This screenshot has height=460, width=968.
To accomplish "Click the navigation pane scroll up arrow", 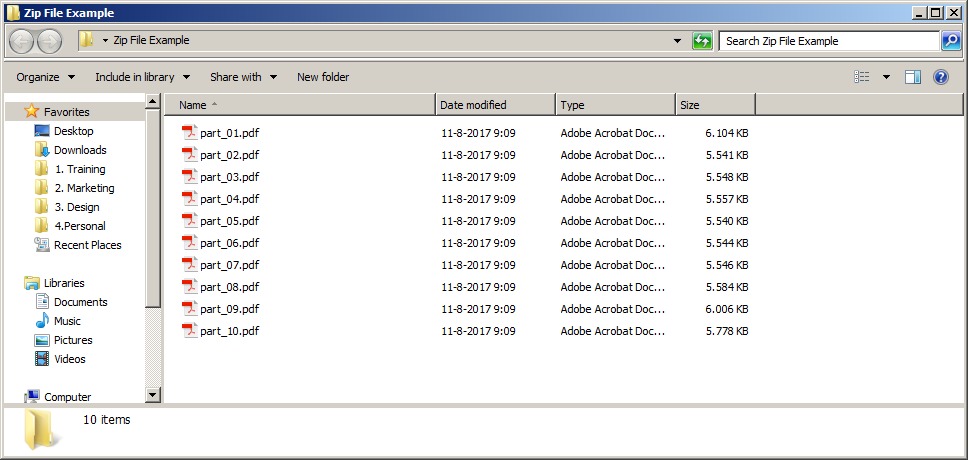I will [x=152, y=101].
